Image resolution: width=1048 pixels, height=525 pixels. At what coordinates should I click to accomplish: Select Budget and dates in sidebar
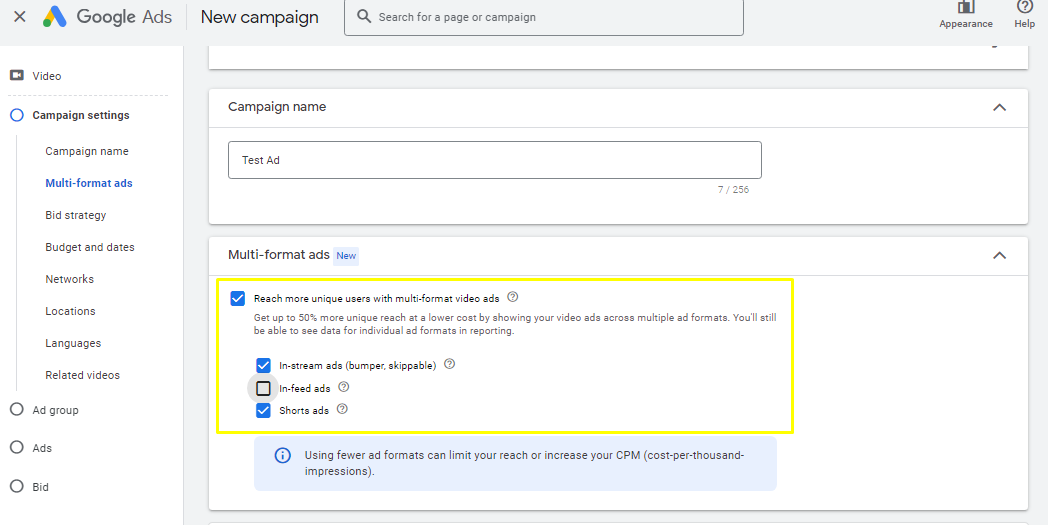click(89, 247)
